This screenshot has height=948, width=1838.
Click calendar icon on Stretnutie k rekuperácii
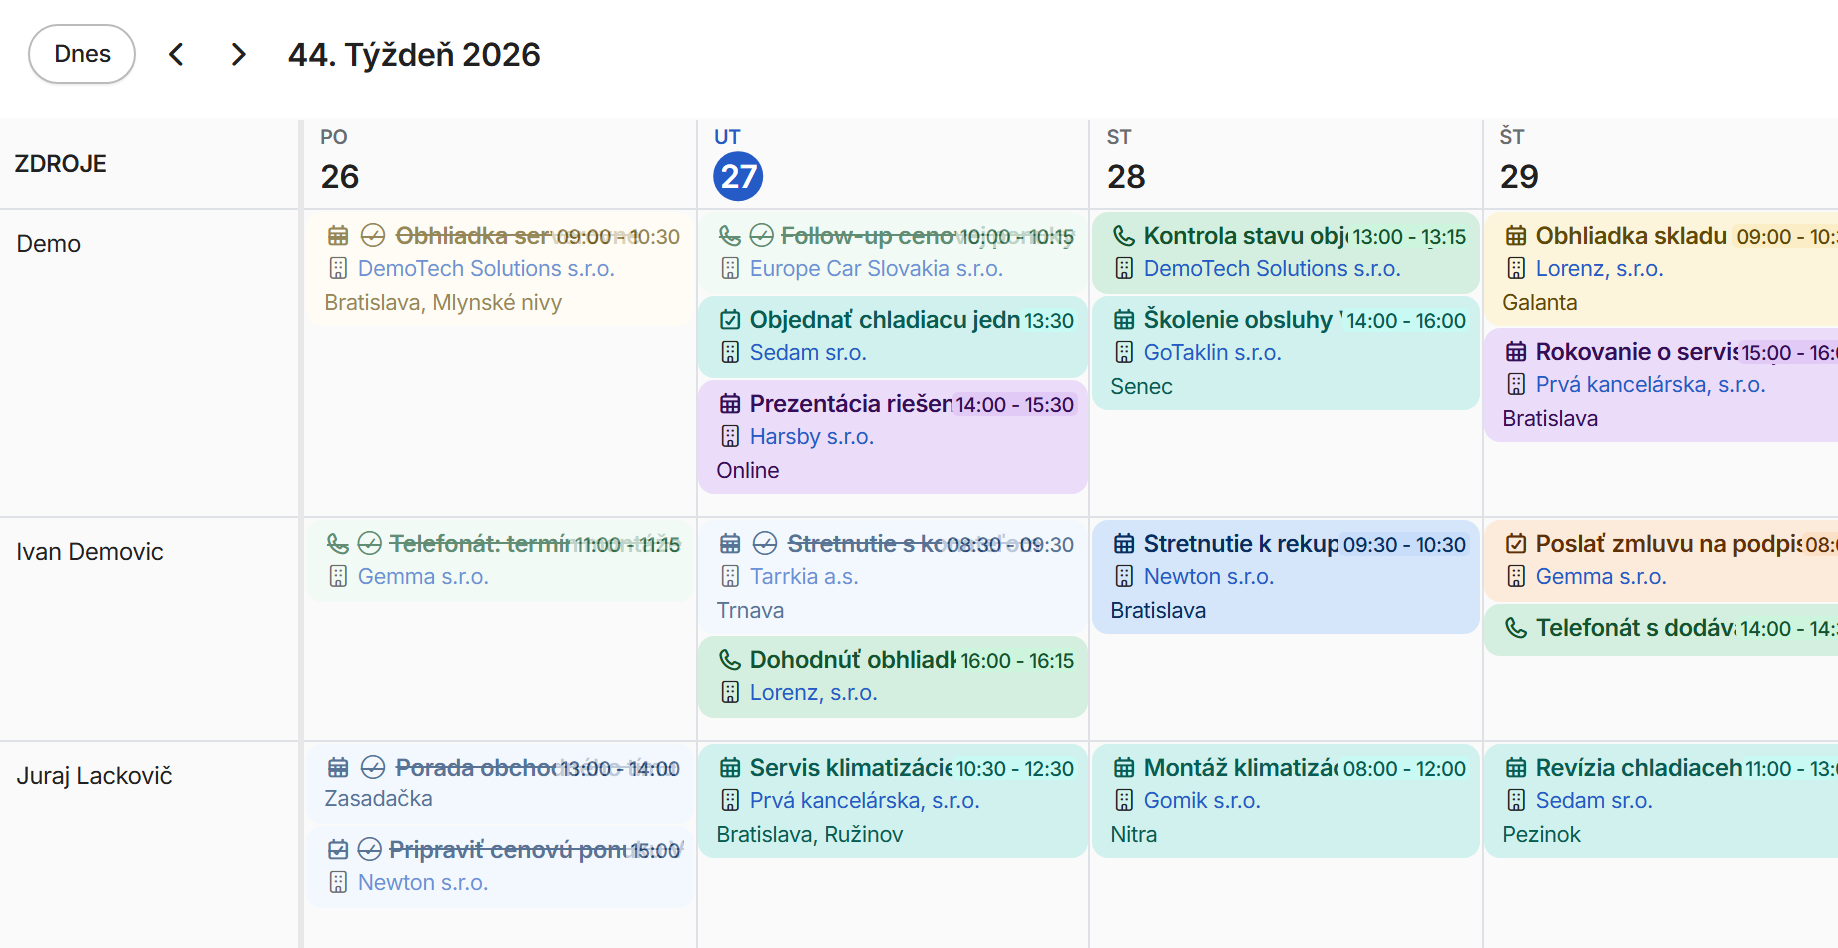[1124, 544]
